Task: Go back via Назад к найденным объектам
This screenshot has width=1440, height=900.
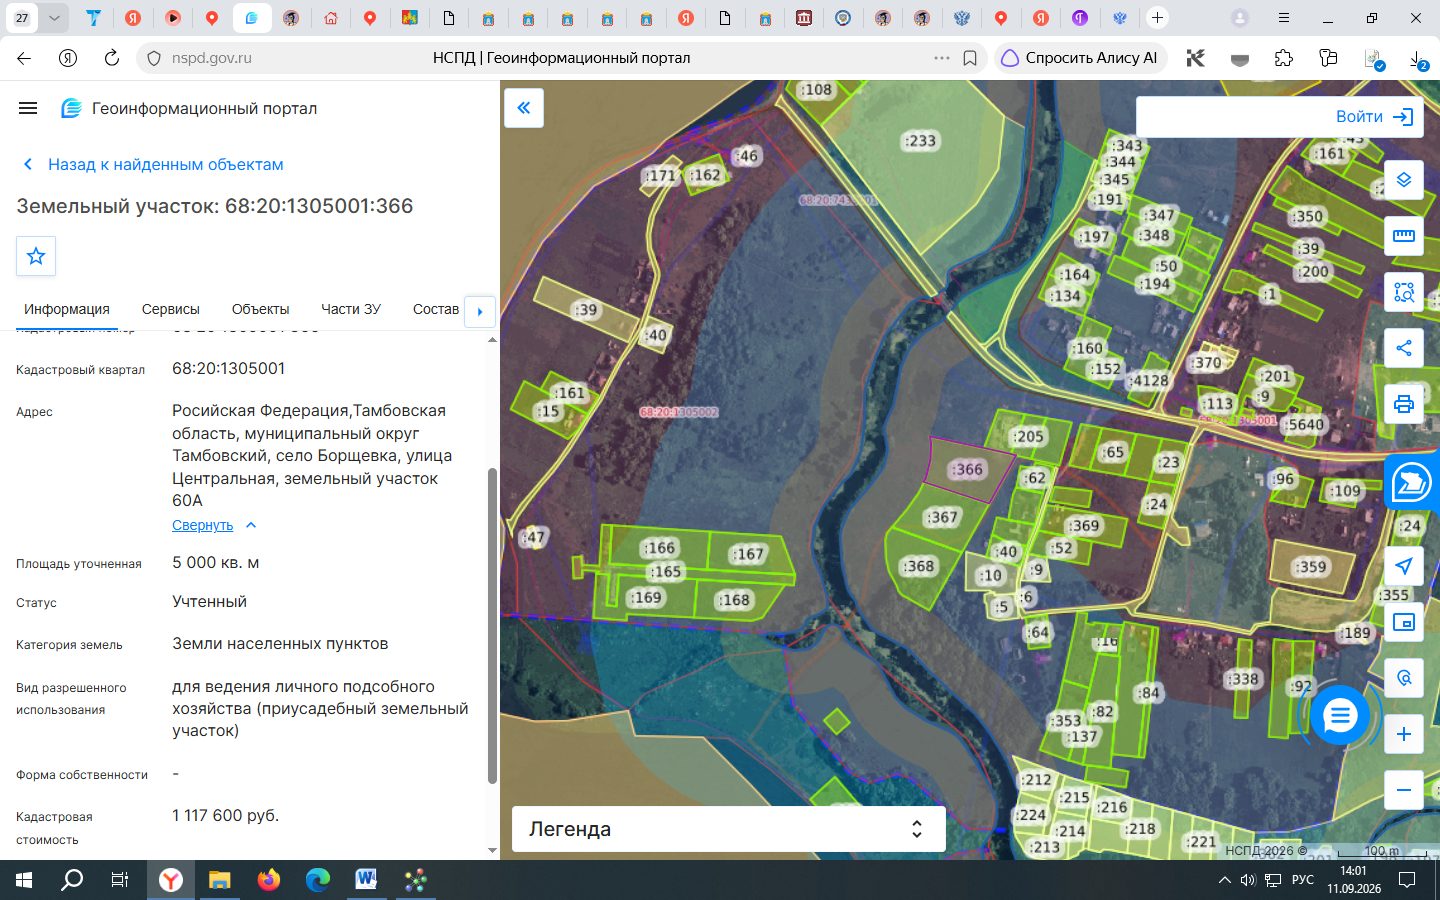Action: [x=154, y=164]
